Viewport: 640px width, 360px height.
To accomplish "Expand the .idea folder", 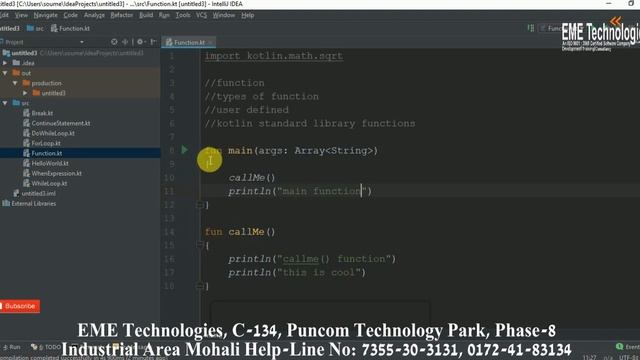I will [x=5, y=63].
